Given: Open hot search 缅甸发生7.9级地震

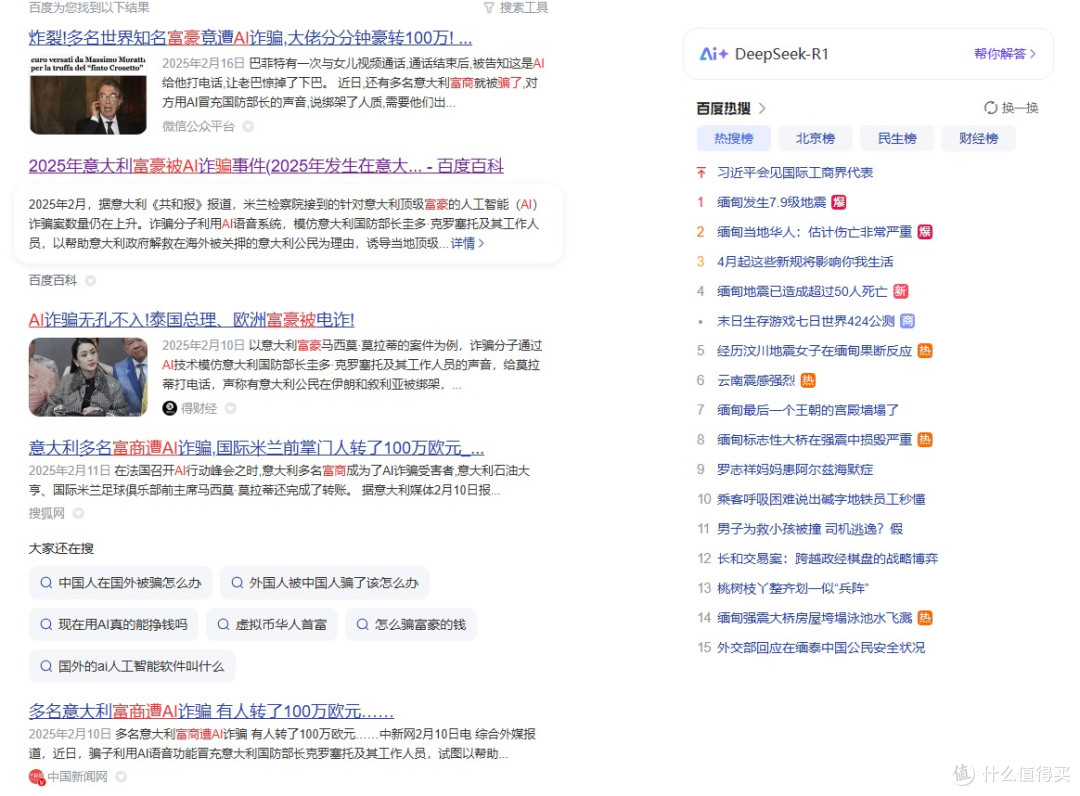Looking at the screenshot, I should (771, 202).
